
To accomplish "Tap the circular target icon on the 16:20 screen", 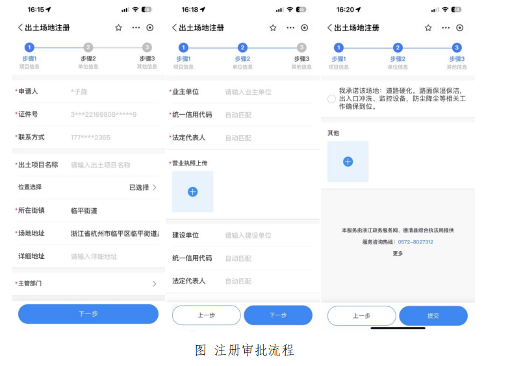I will [460, 28].
